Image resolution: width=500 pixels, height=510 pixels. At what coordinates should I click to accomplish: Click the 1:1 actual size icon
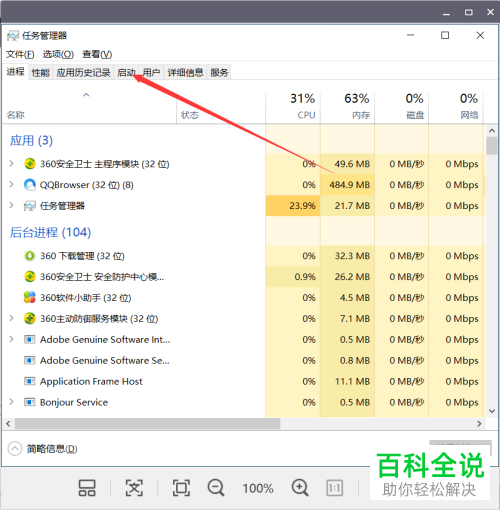coord(334,488)
